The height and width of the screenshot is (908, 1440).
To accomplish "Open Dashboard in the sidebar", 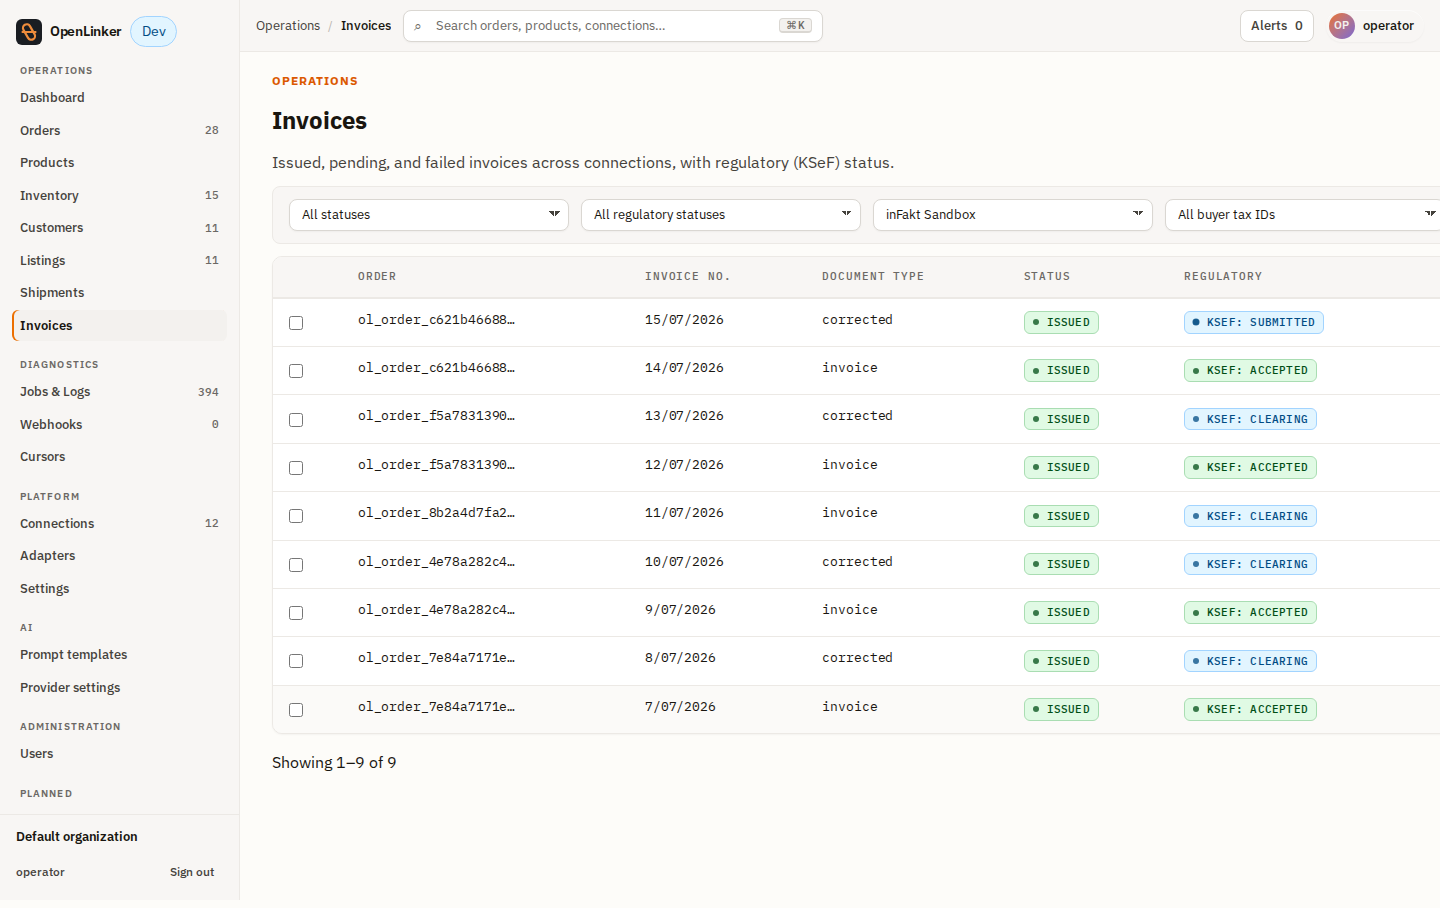I will pyautogui.click(x=119, y=98).
